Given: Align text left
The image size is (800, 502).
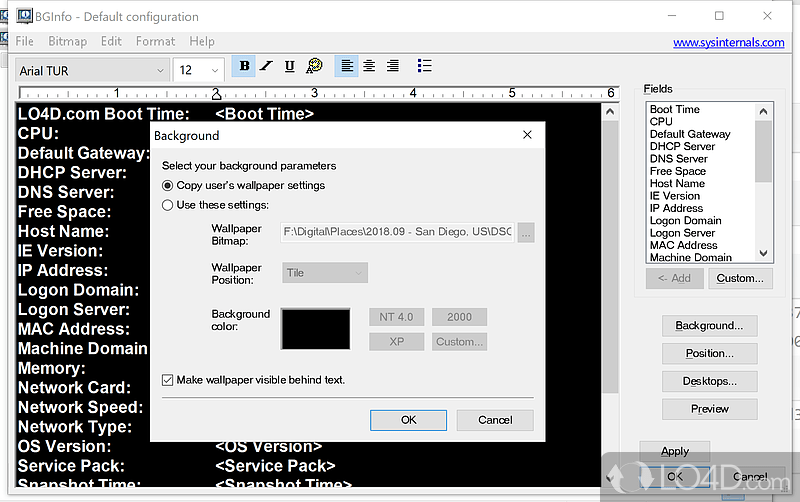Looking at the screenshot, I should pyautogui.click(x=346, y=66).
